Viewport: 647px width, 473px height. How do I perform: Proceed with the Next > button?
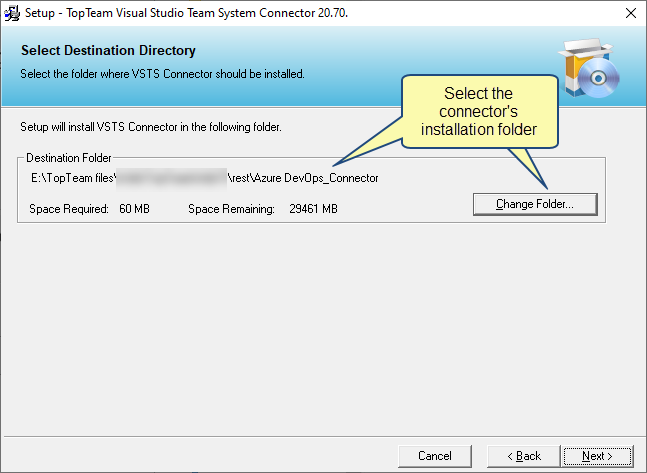click(x=598, y=456)
